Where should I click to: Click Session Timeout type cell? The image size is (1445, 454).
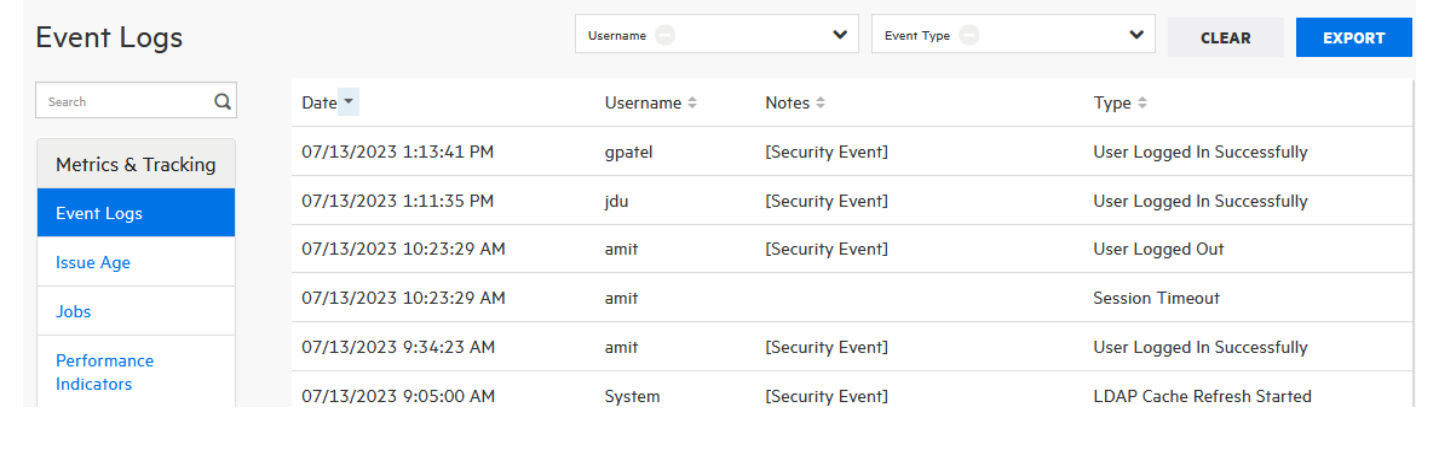tap(1157, 298)
